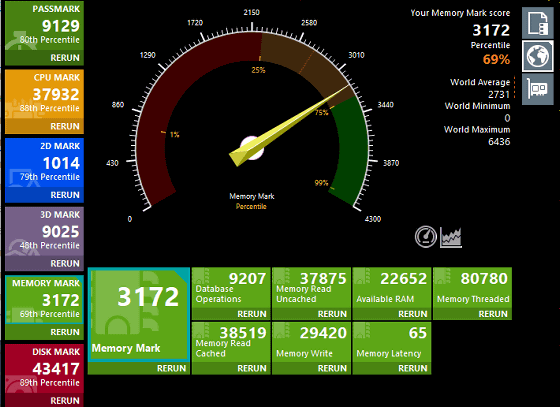The image size is (560, 407).
Task: Open the hardware card icon
Action: 538,89
